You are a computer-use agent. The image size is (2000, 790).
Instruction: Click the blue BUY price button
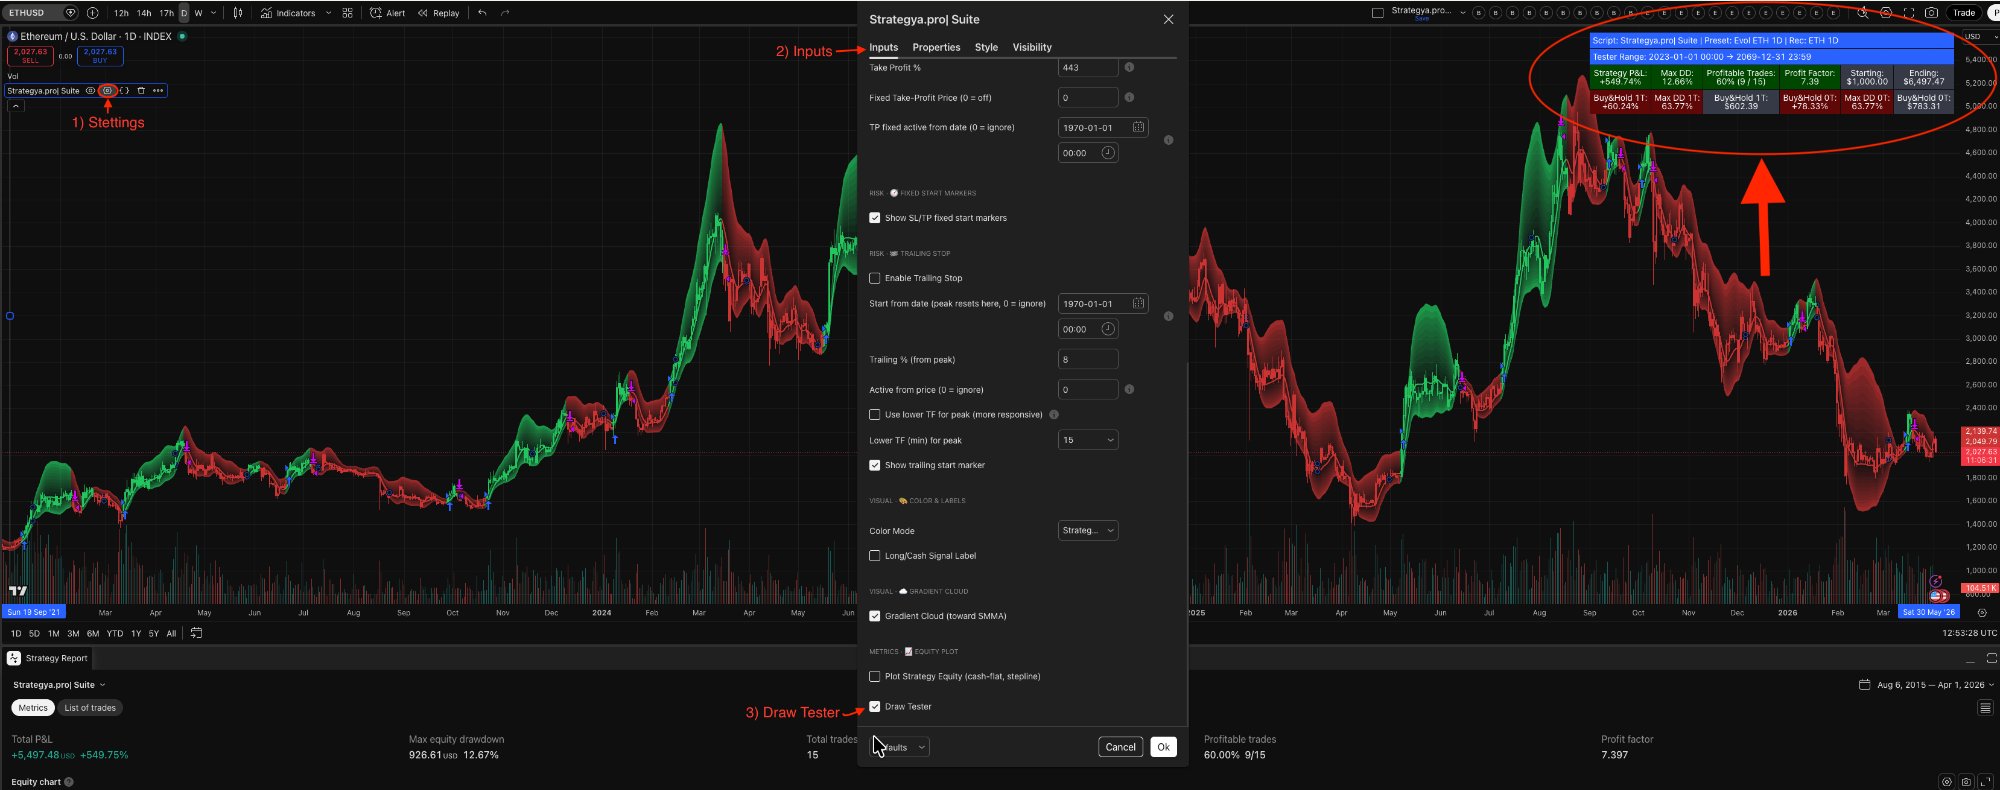pyautogui.click(x=100, y=55)
